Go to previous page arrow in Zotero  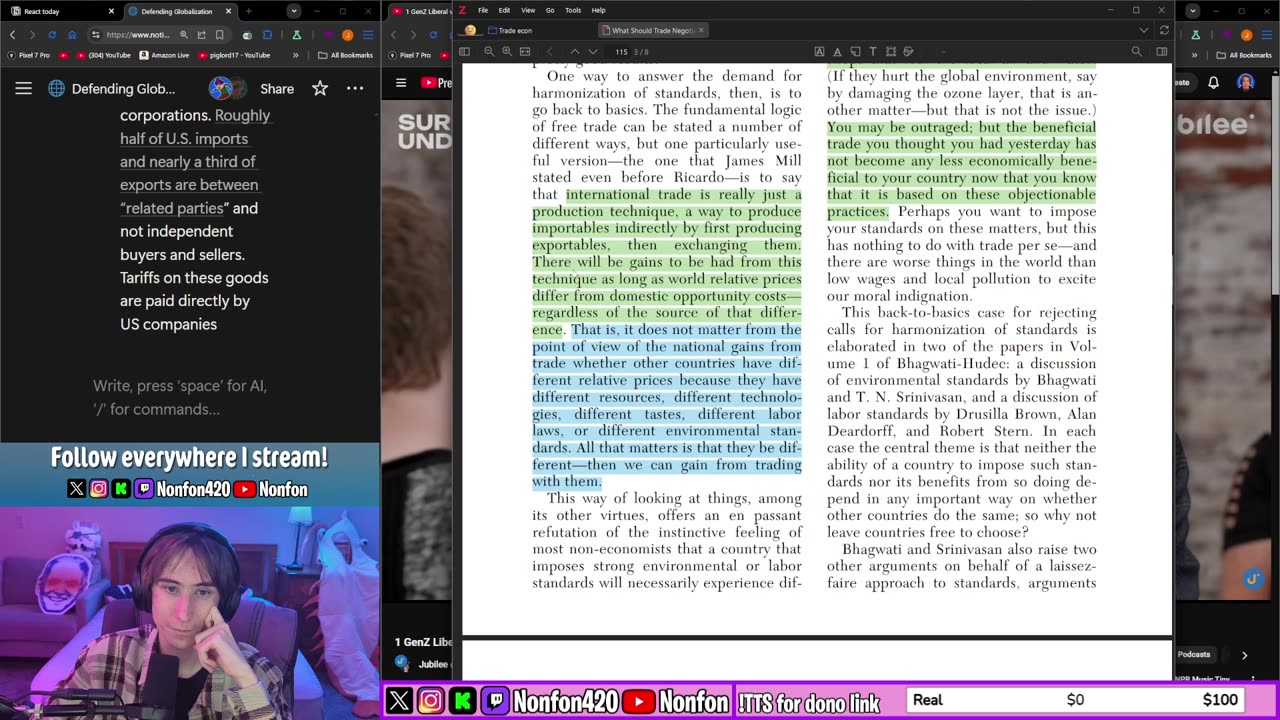coord(574,51)
